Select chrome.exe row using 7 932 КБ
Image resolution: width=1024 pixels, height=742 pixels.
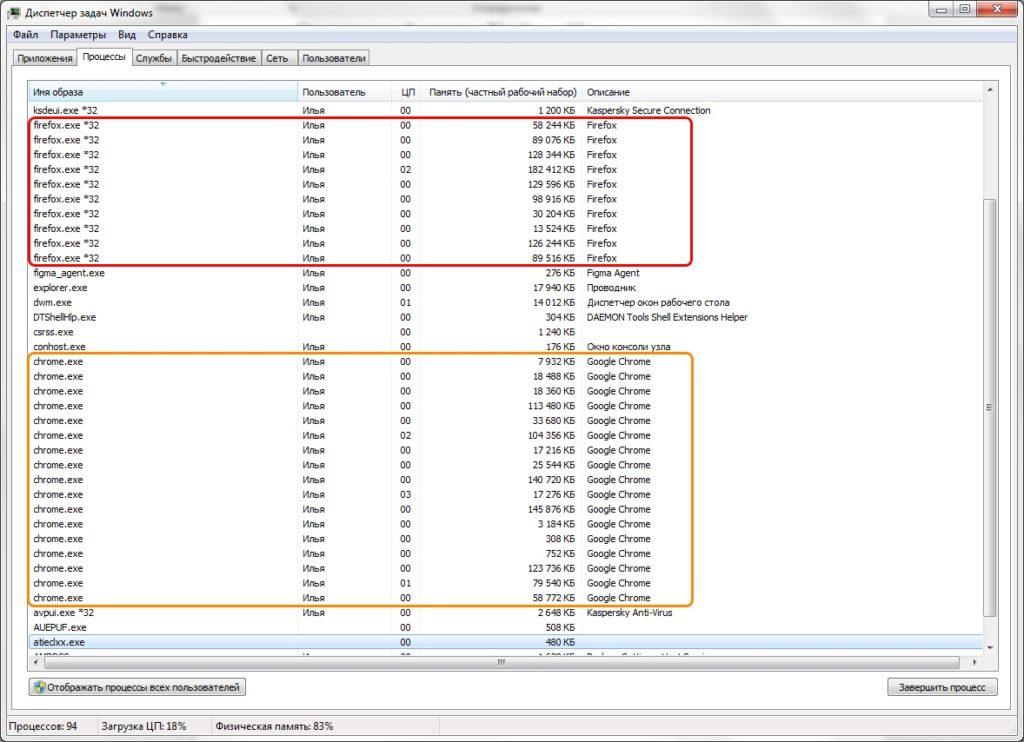505,361
